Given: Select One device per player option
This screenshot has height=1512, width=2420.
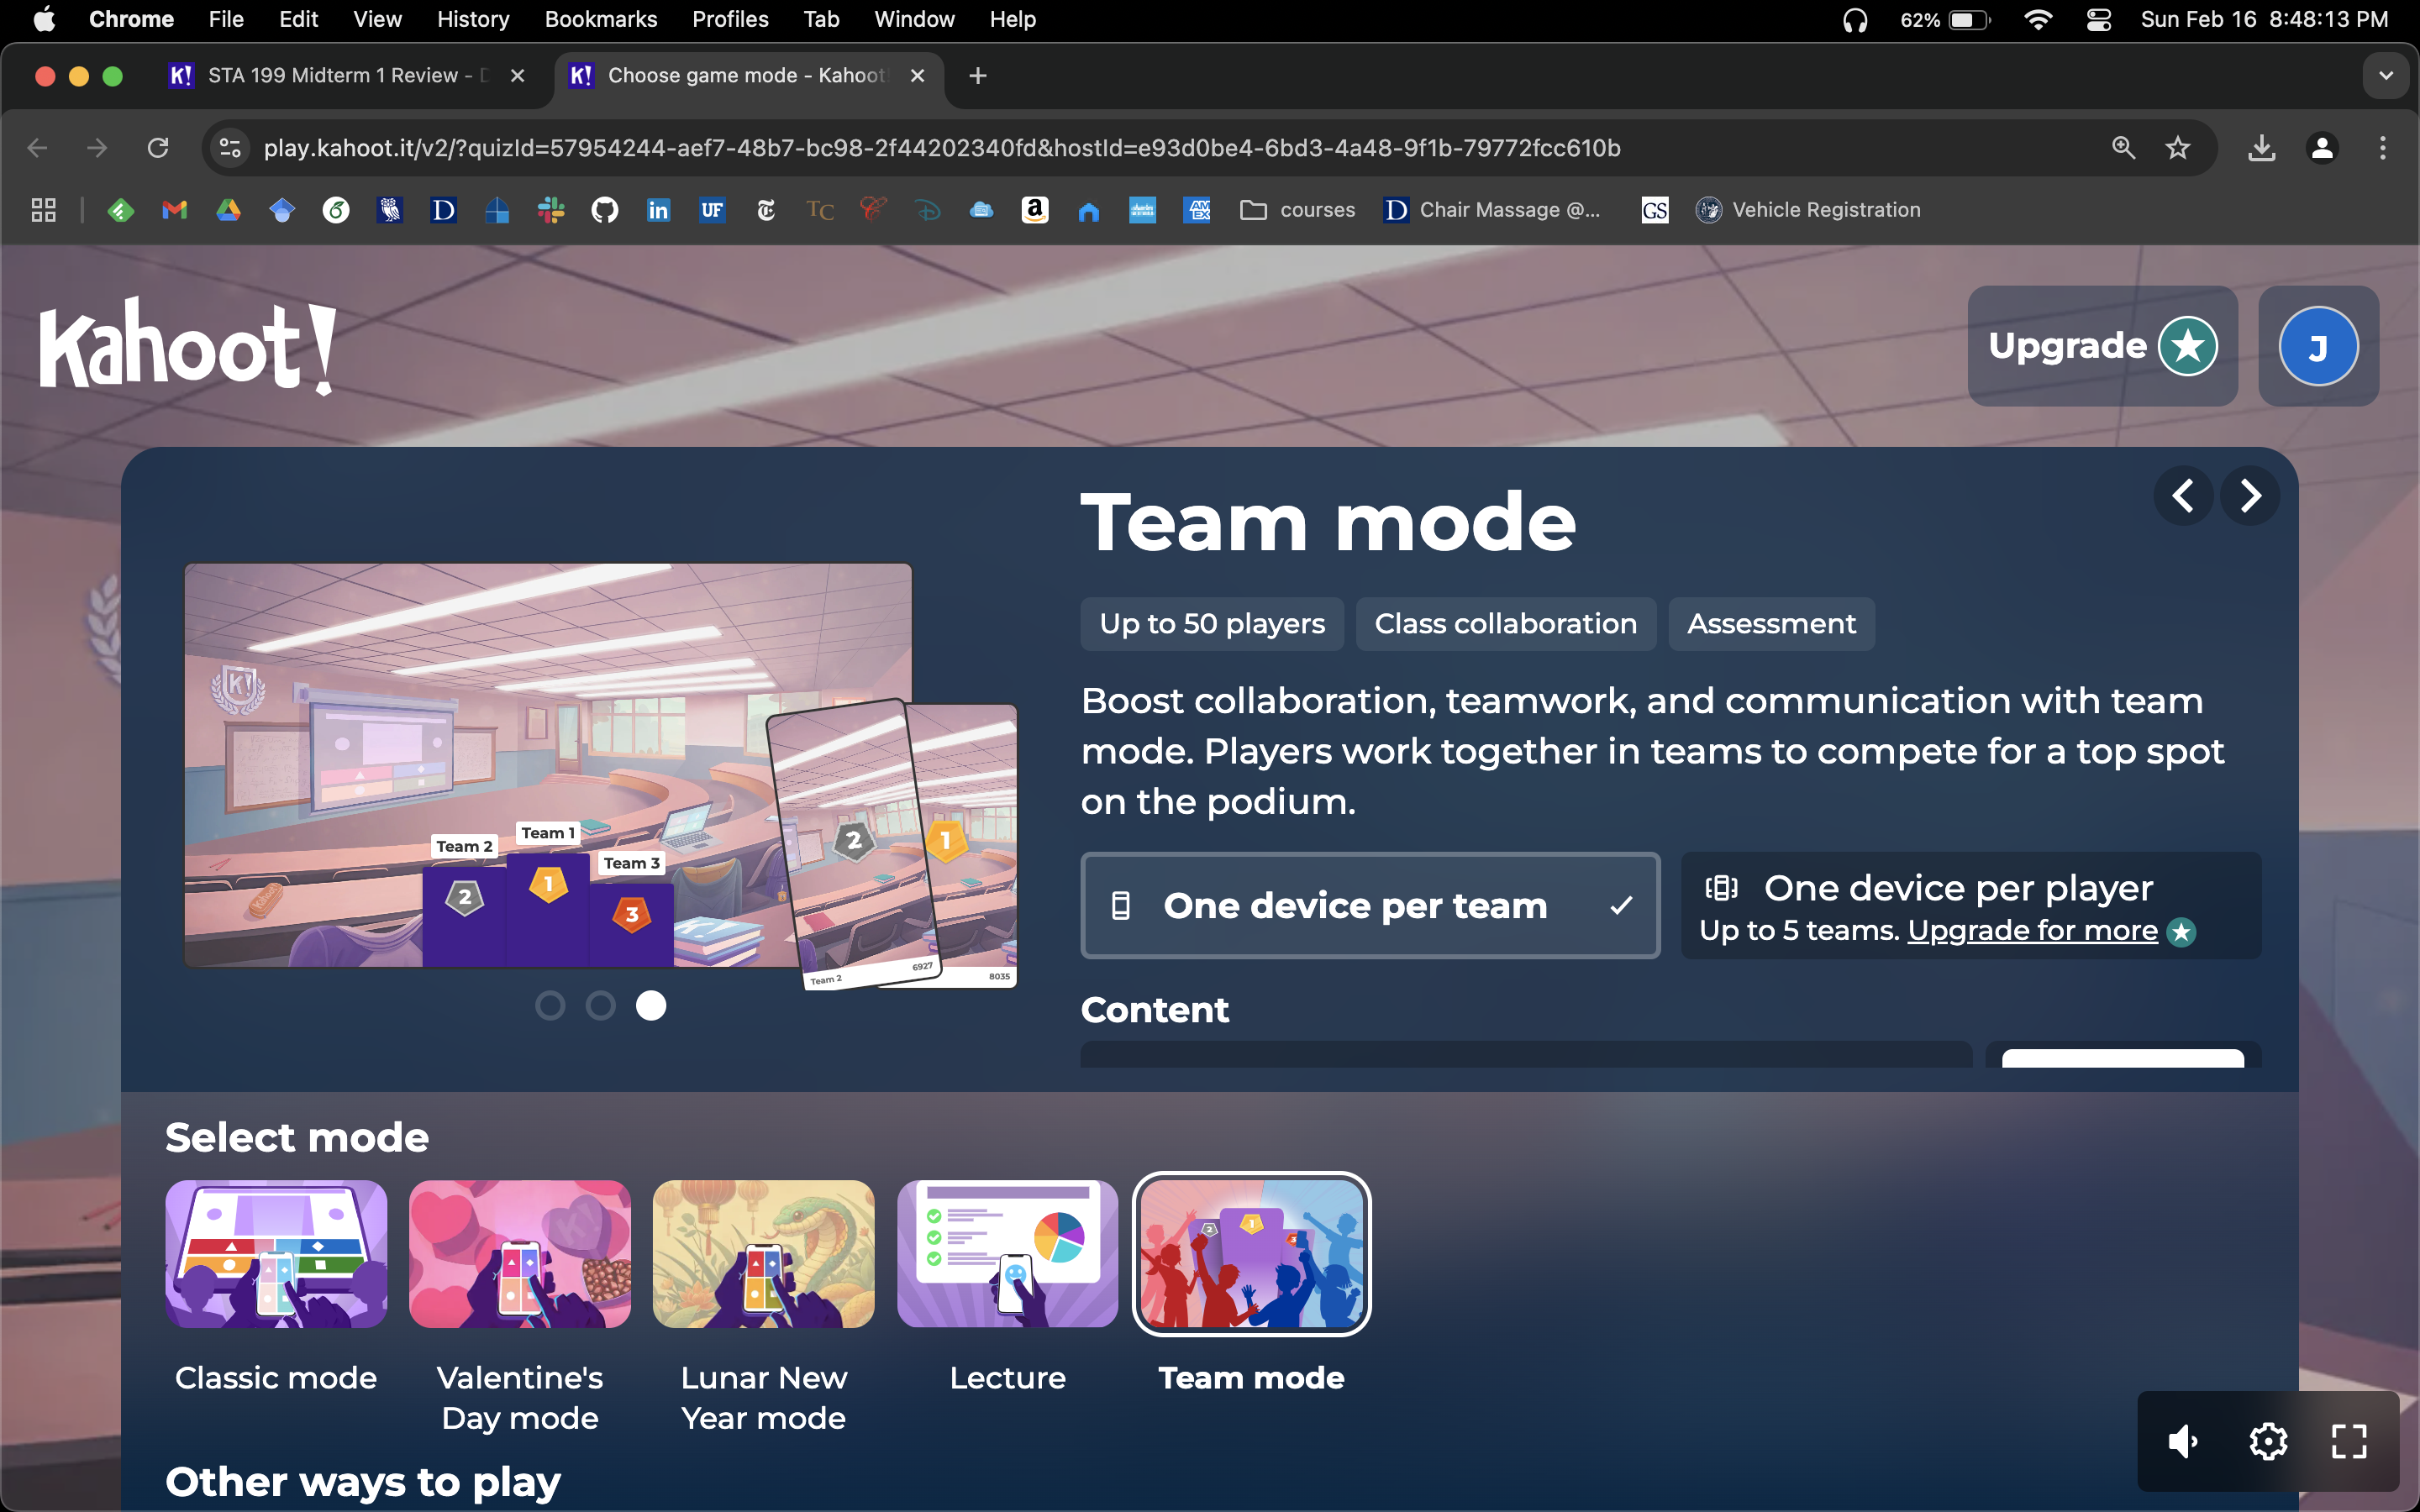Looking at the screenshot, I should 1971,905.
